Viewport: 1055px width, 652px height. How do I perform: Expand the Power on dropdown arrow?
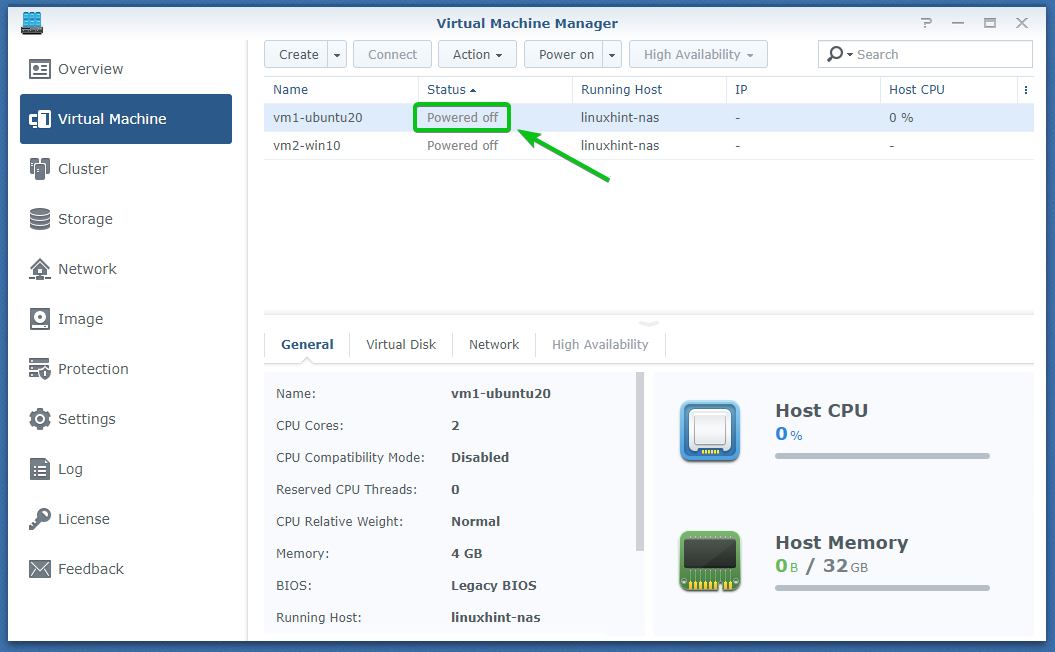(612, 55)
